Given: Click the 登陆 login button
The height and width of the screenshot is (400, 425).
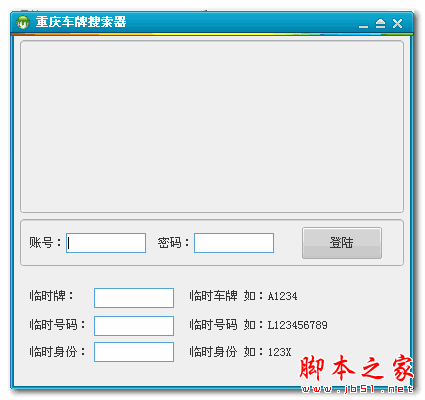Looking at the screenshot, I should pyautogui.click(x=342, y=243).
